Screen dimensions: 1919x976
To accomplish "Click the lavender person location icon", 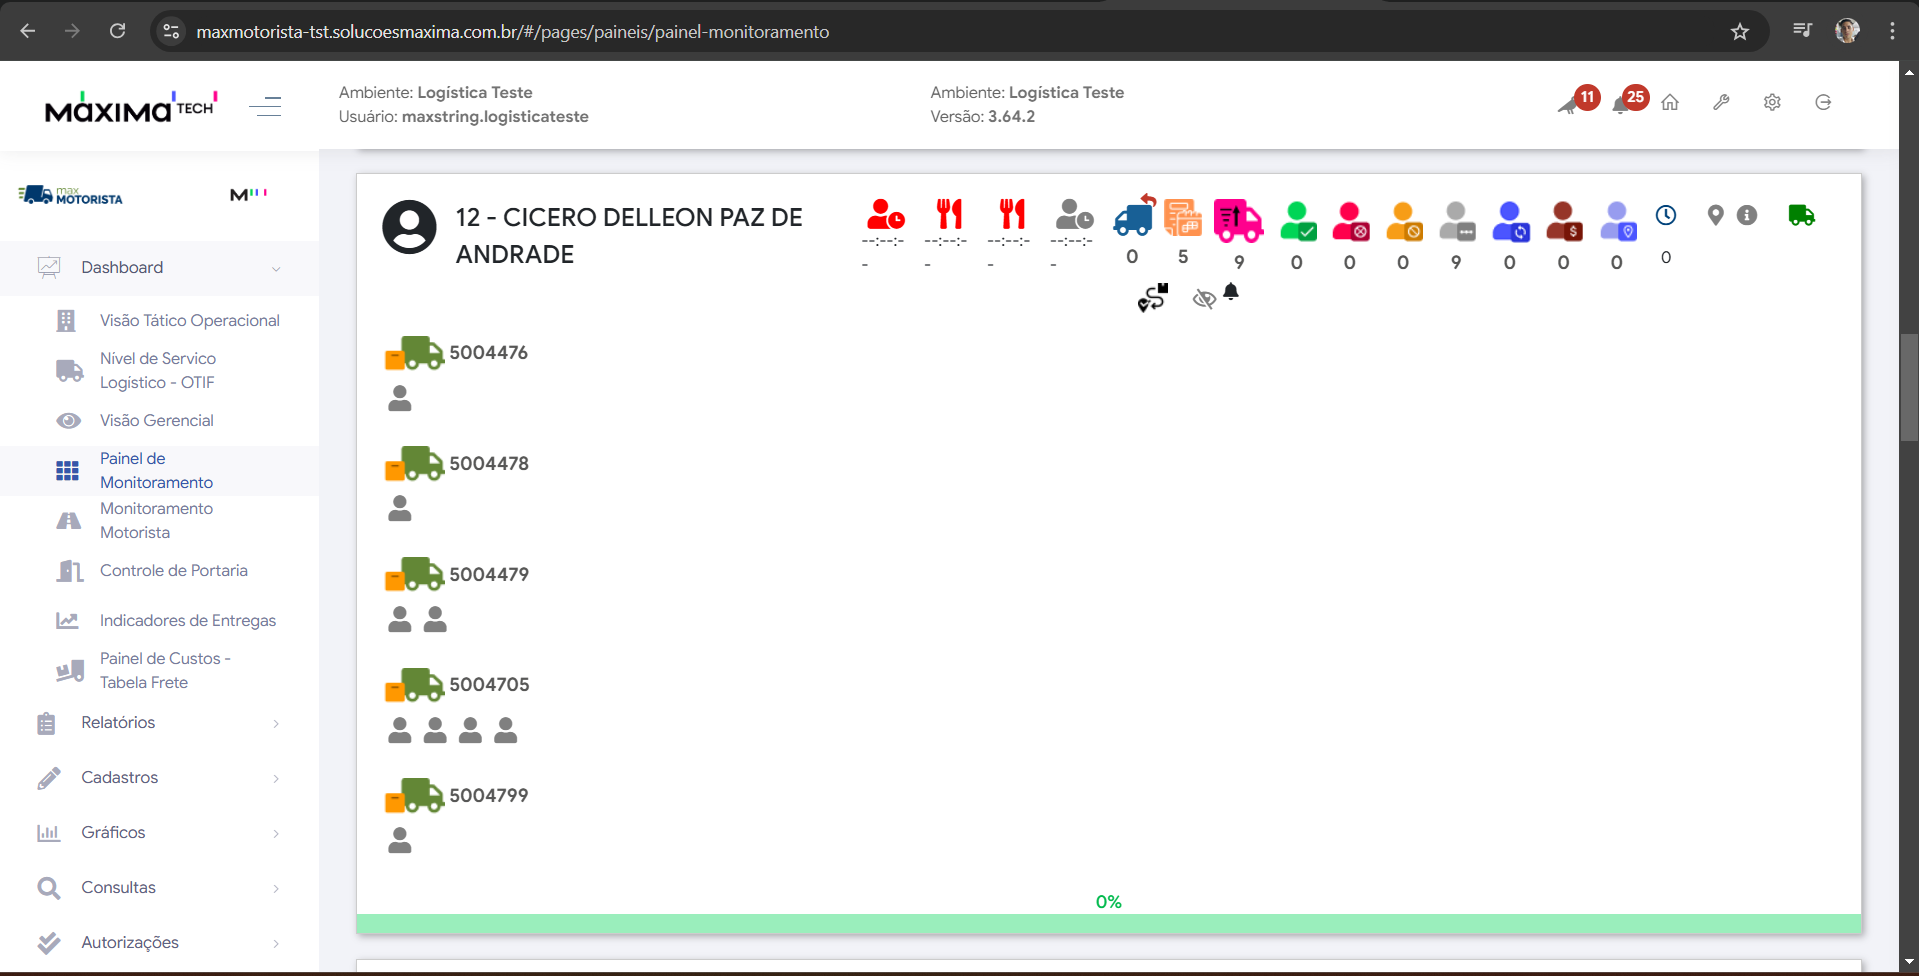I will click(1618, 221).
